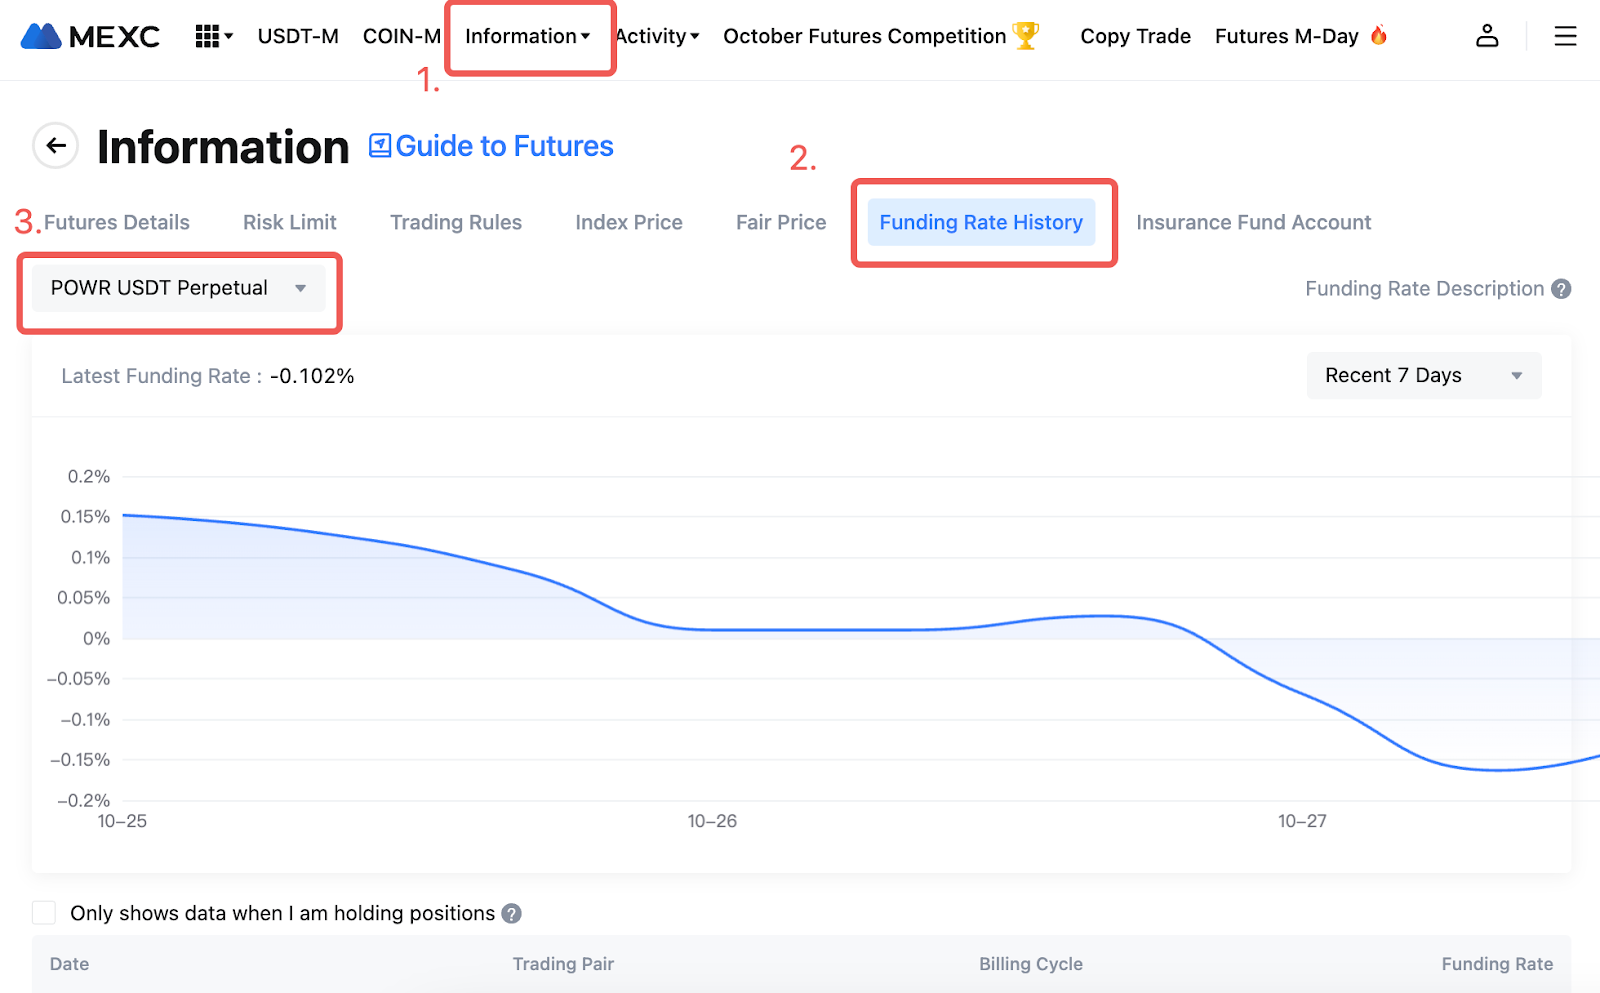Expand the Activity menu
Screen dimensions: 1600x993
(x=657, y=37)
